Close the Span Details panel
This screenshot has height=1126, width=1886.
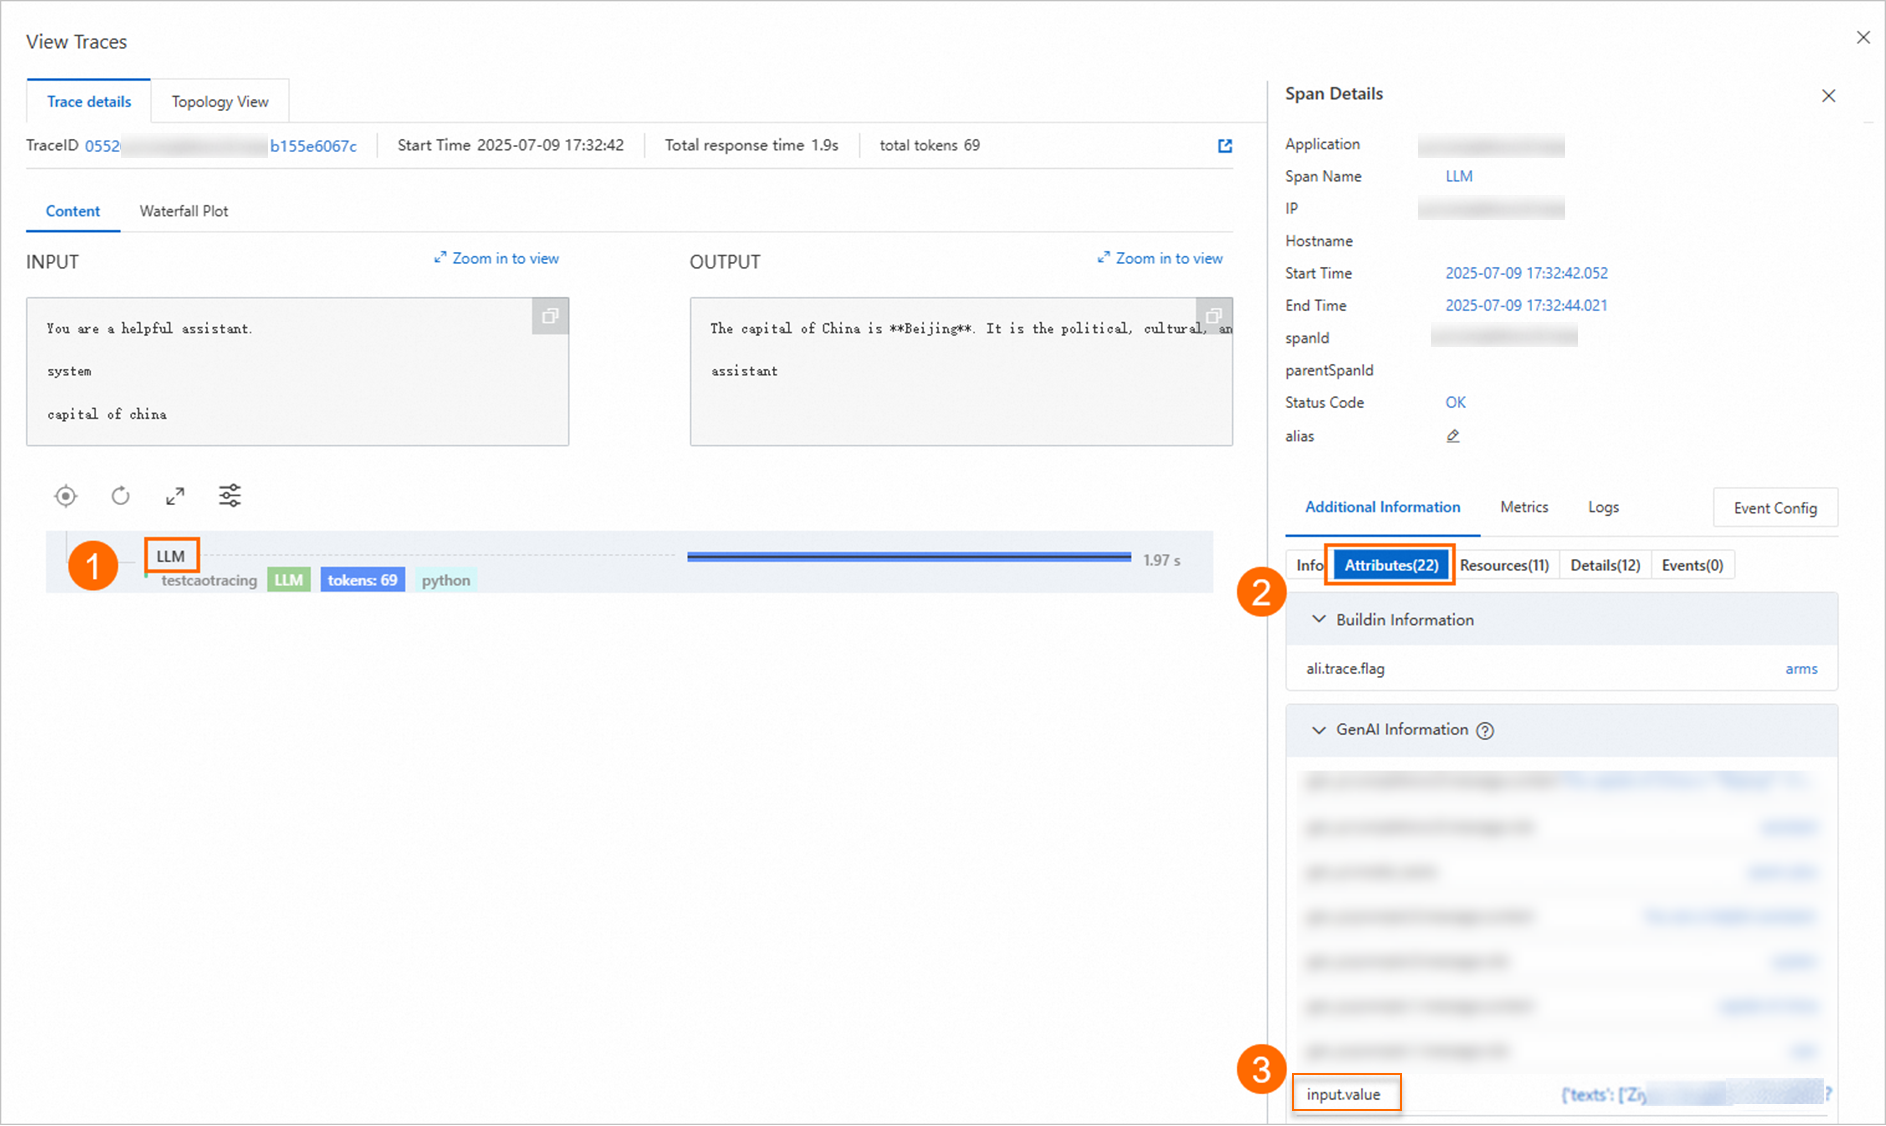[1828, 96]
